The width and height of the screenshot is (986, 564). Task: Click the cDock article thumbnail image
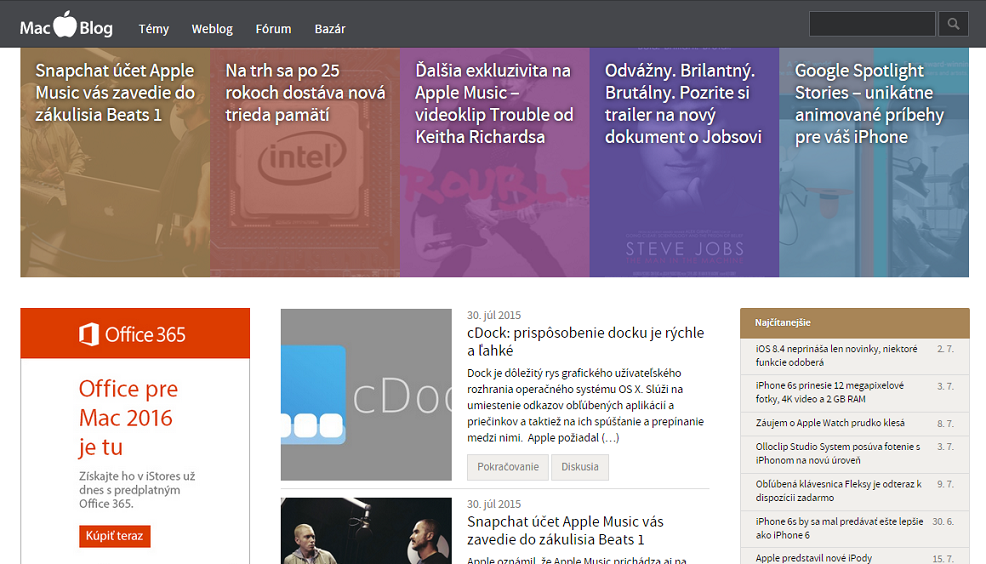[x=366, y=394]
